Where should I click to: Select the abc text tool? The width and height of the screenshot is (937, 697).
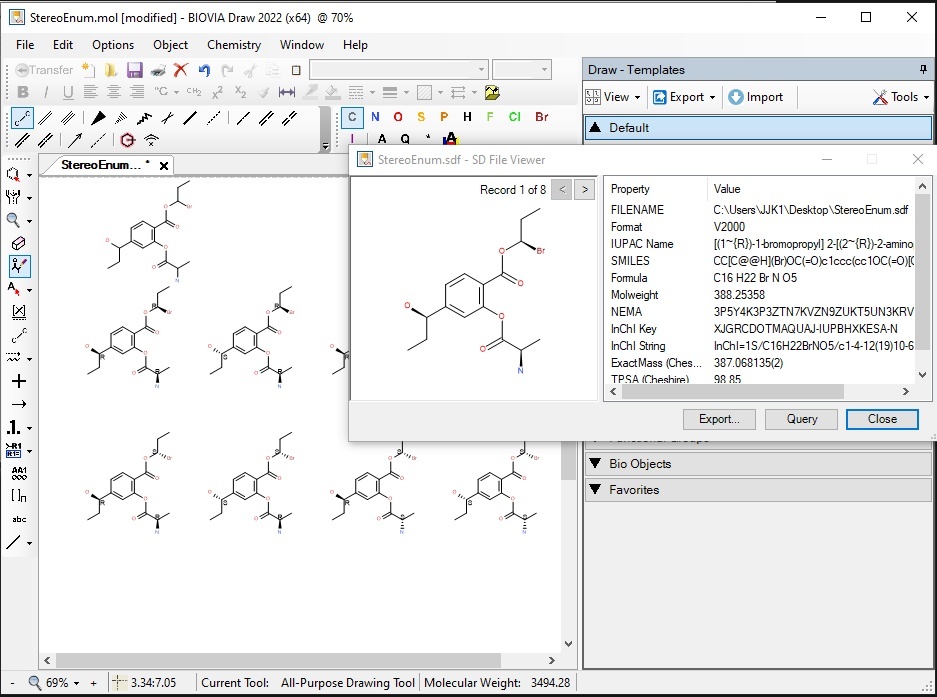18,519
